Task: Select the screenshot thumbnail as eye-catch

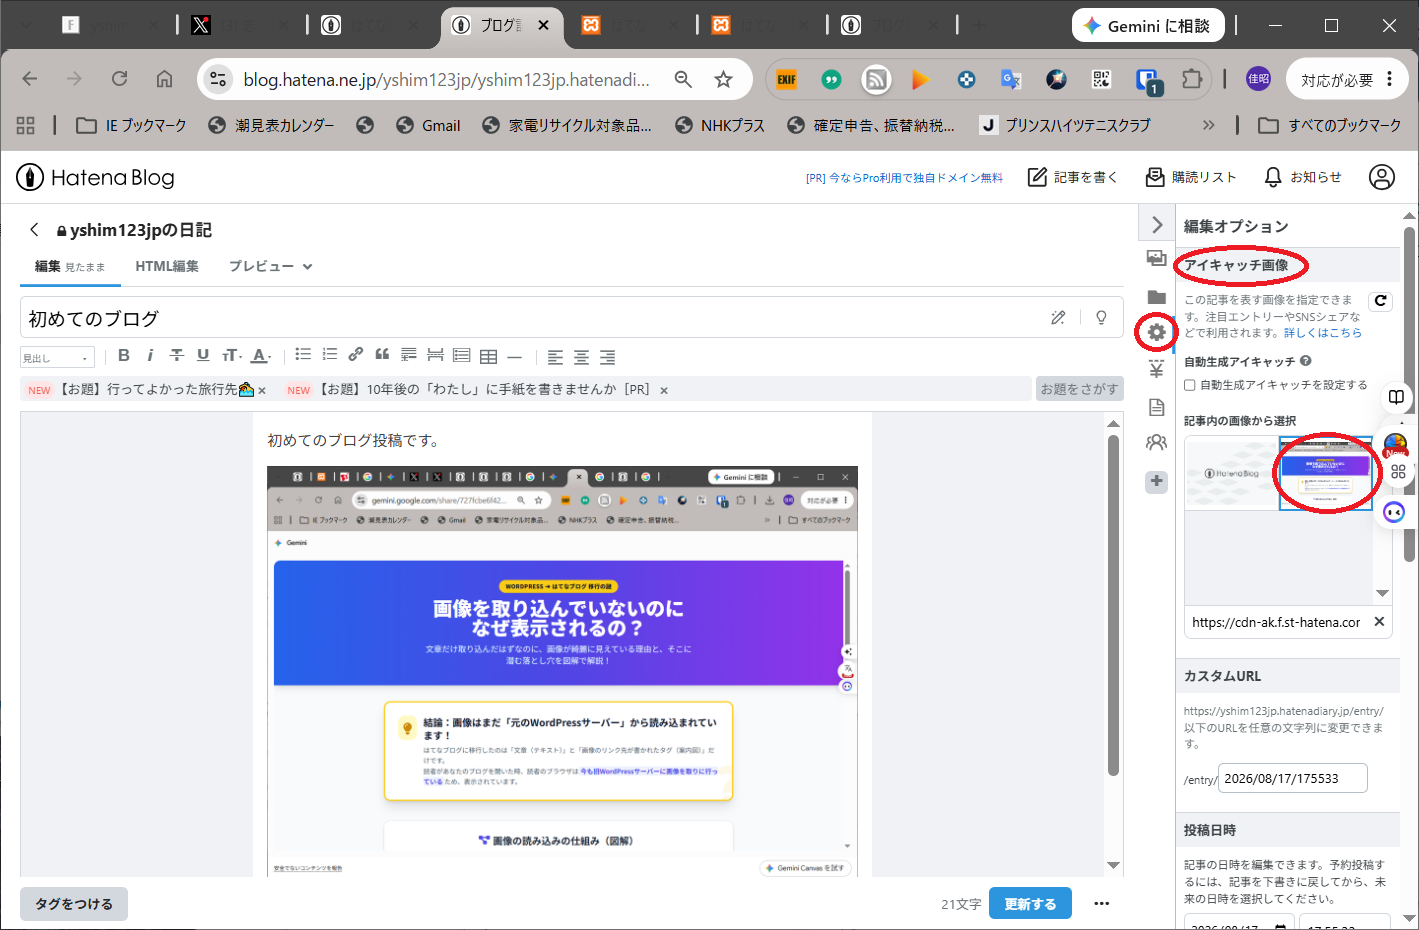Action: coord(1326,473)
